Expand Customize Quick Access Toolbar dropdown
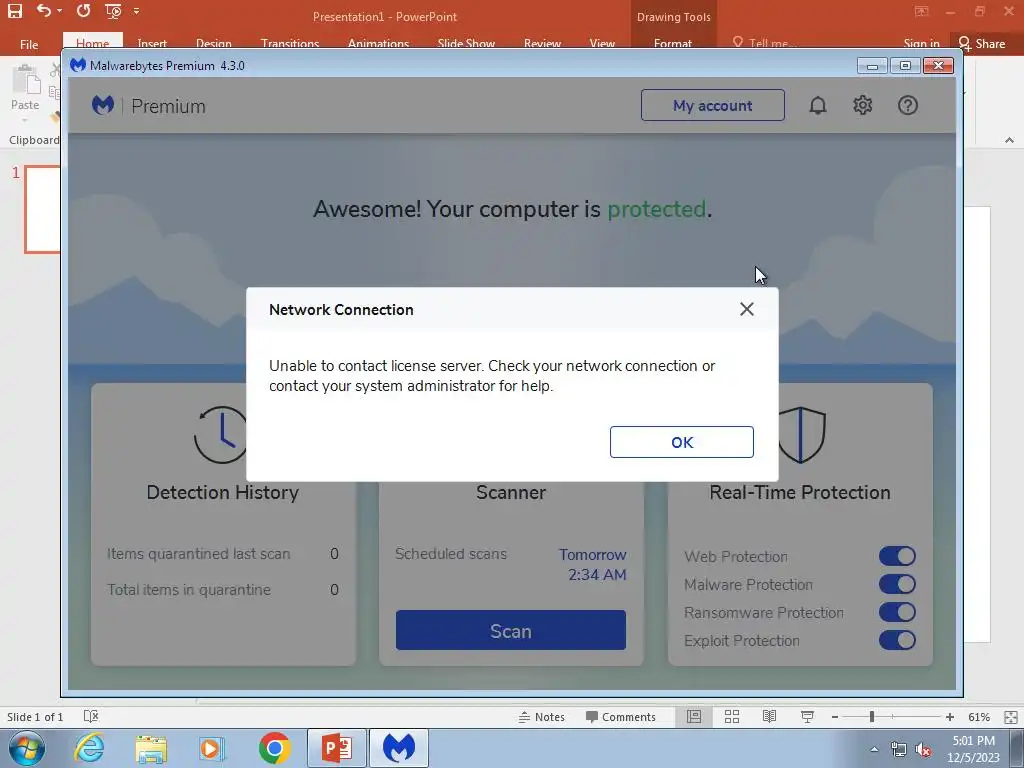 pyautogui.click(x=136, y=11)
